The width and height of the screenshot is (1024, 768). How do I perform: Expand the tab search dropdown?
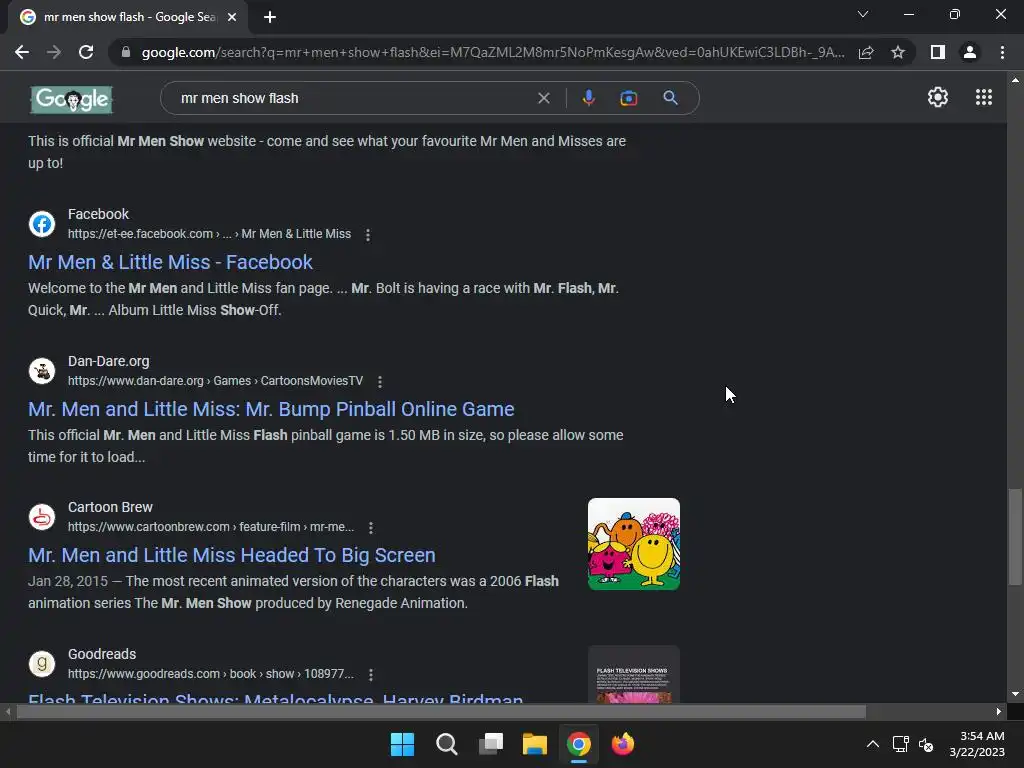coord(863,14)
